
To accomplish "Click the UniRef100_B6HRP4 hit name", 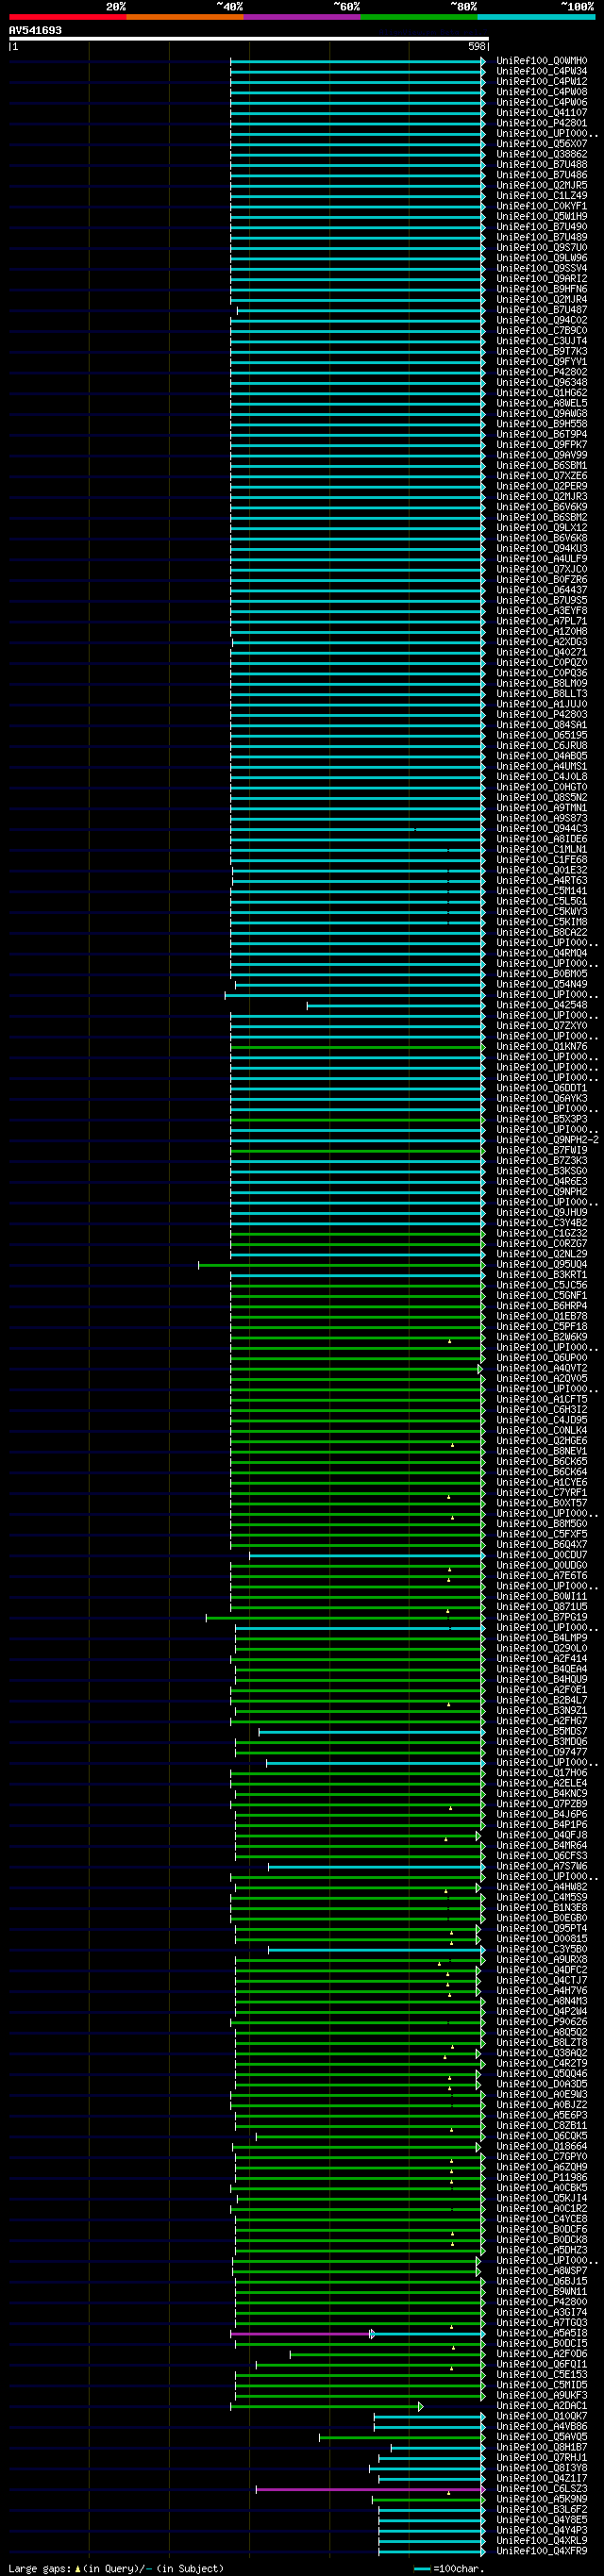I will pos(542,1306).
